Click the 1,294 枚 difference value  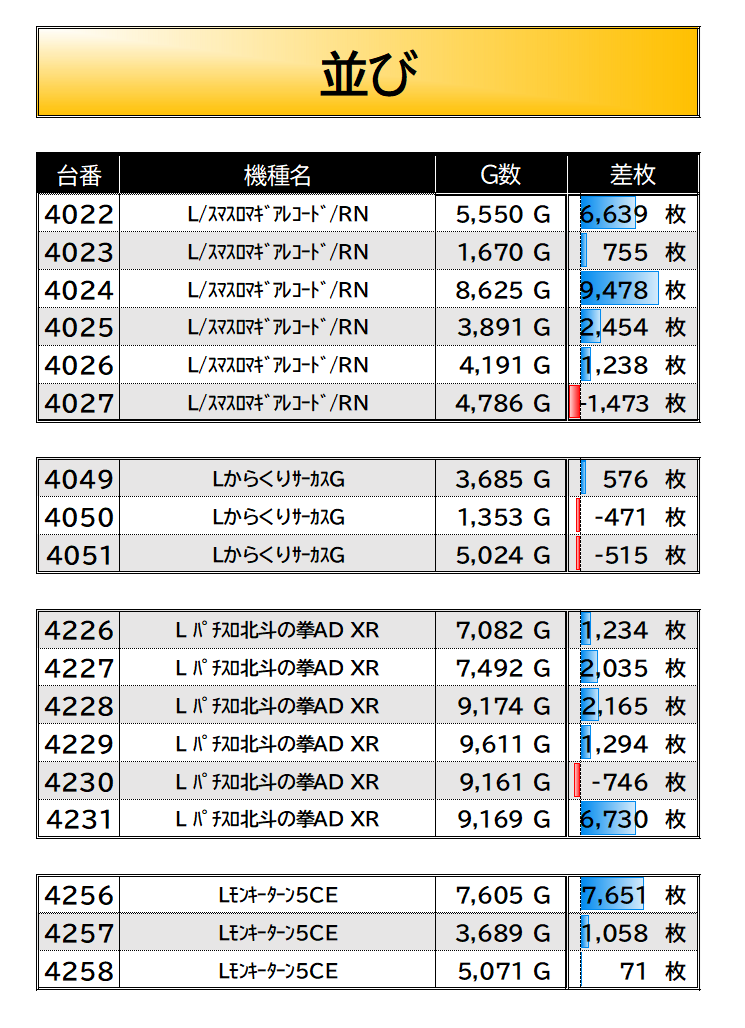(633, 744)
